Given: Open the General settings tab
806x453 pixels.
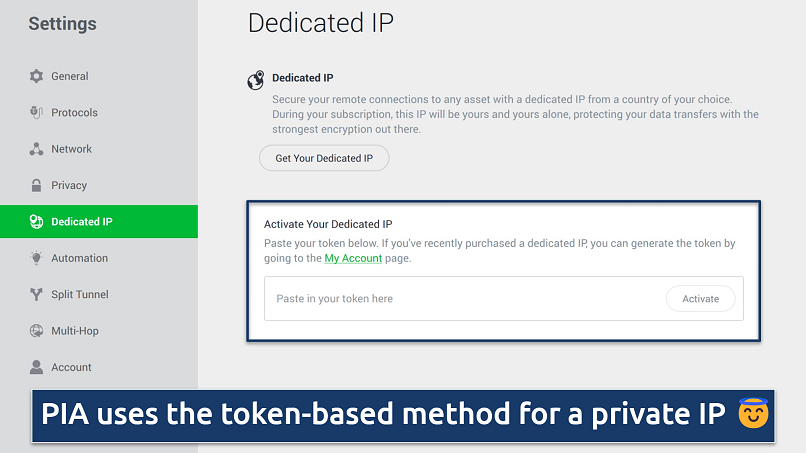Looking at the screenshot, I should 70,76.
